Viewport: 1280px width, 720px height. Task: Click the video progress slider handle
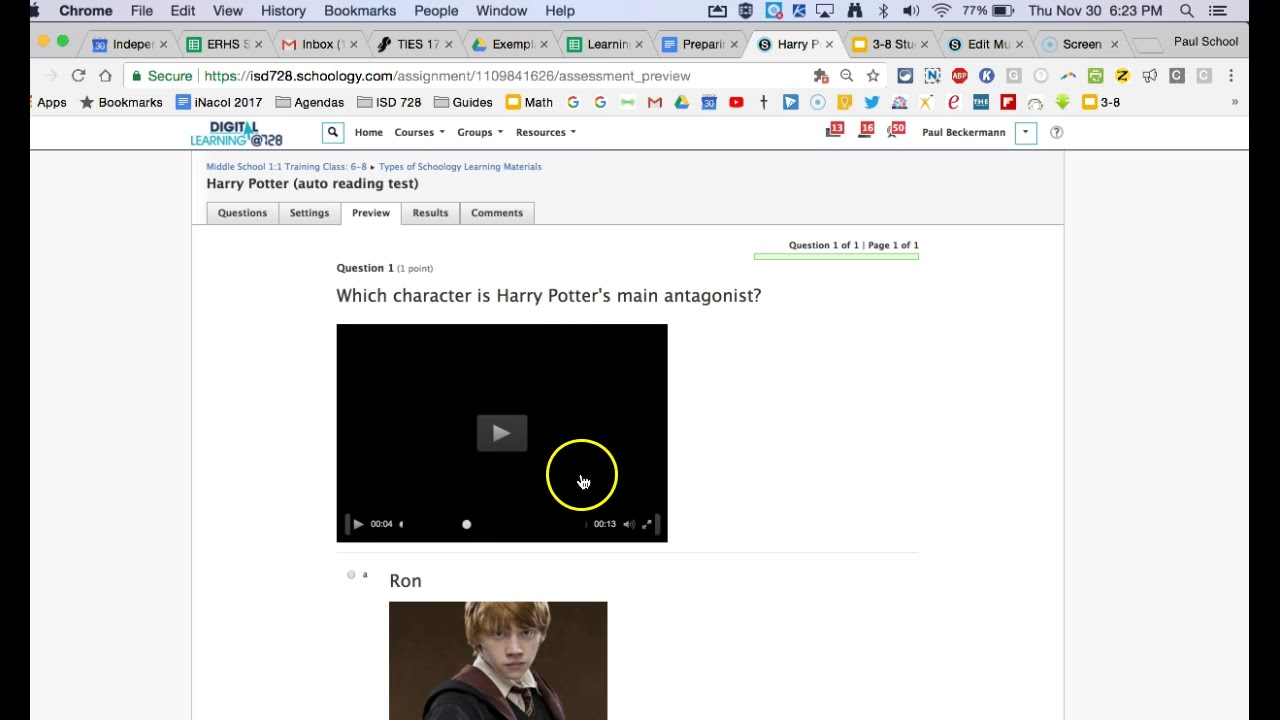[x=466, y=524]
